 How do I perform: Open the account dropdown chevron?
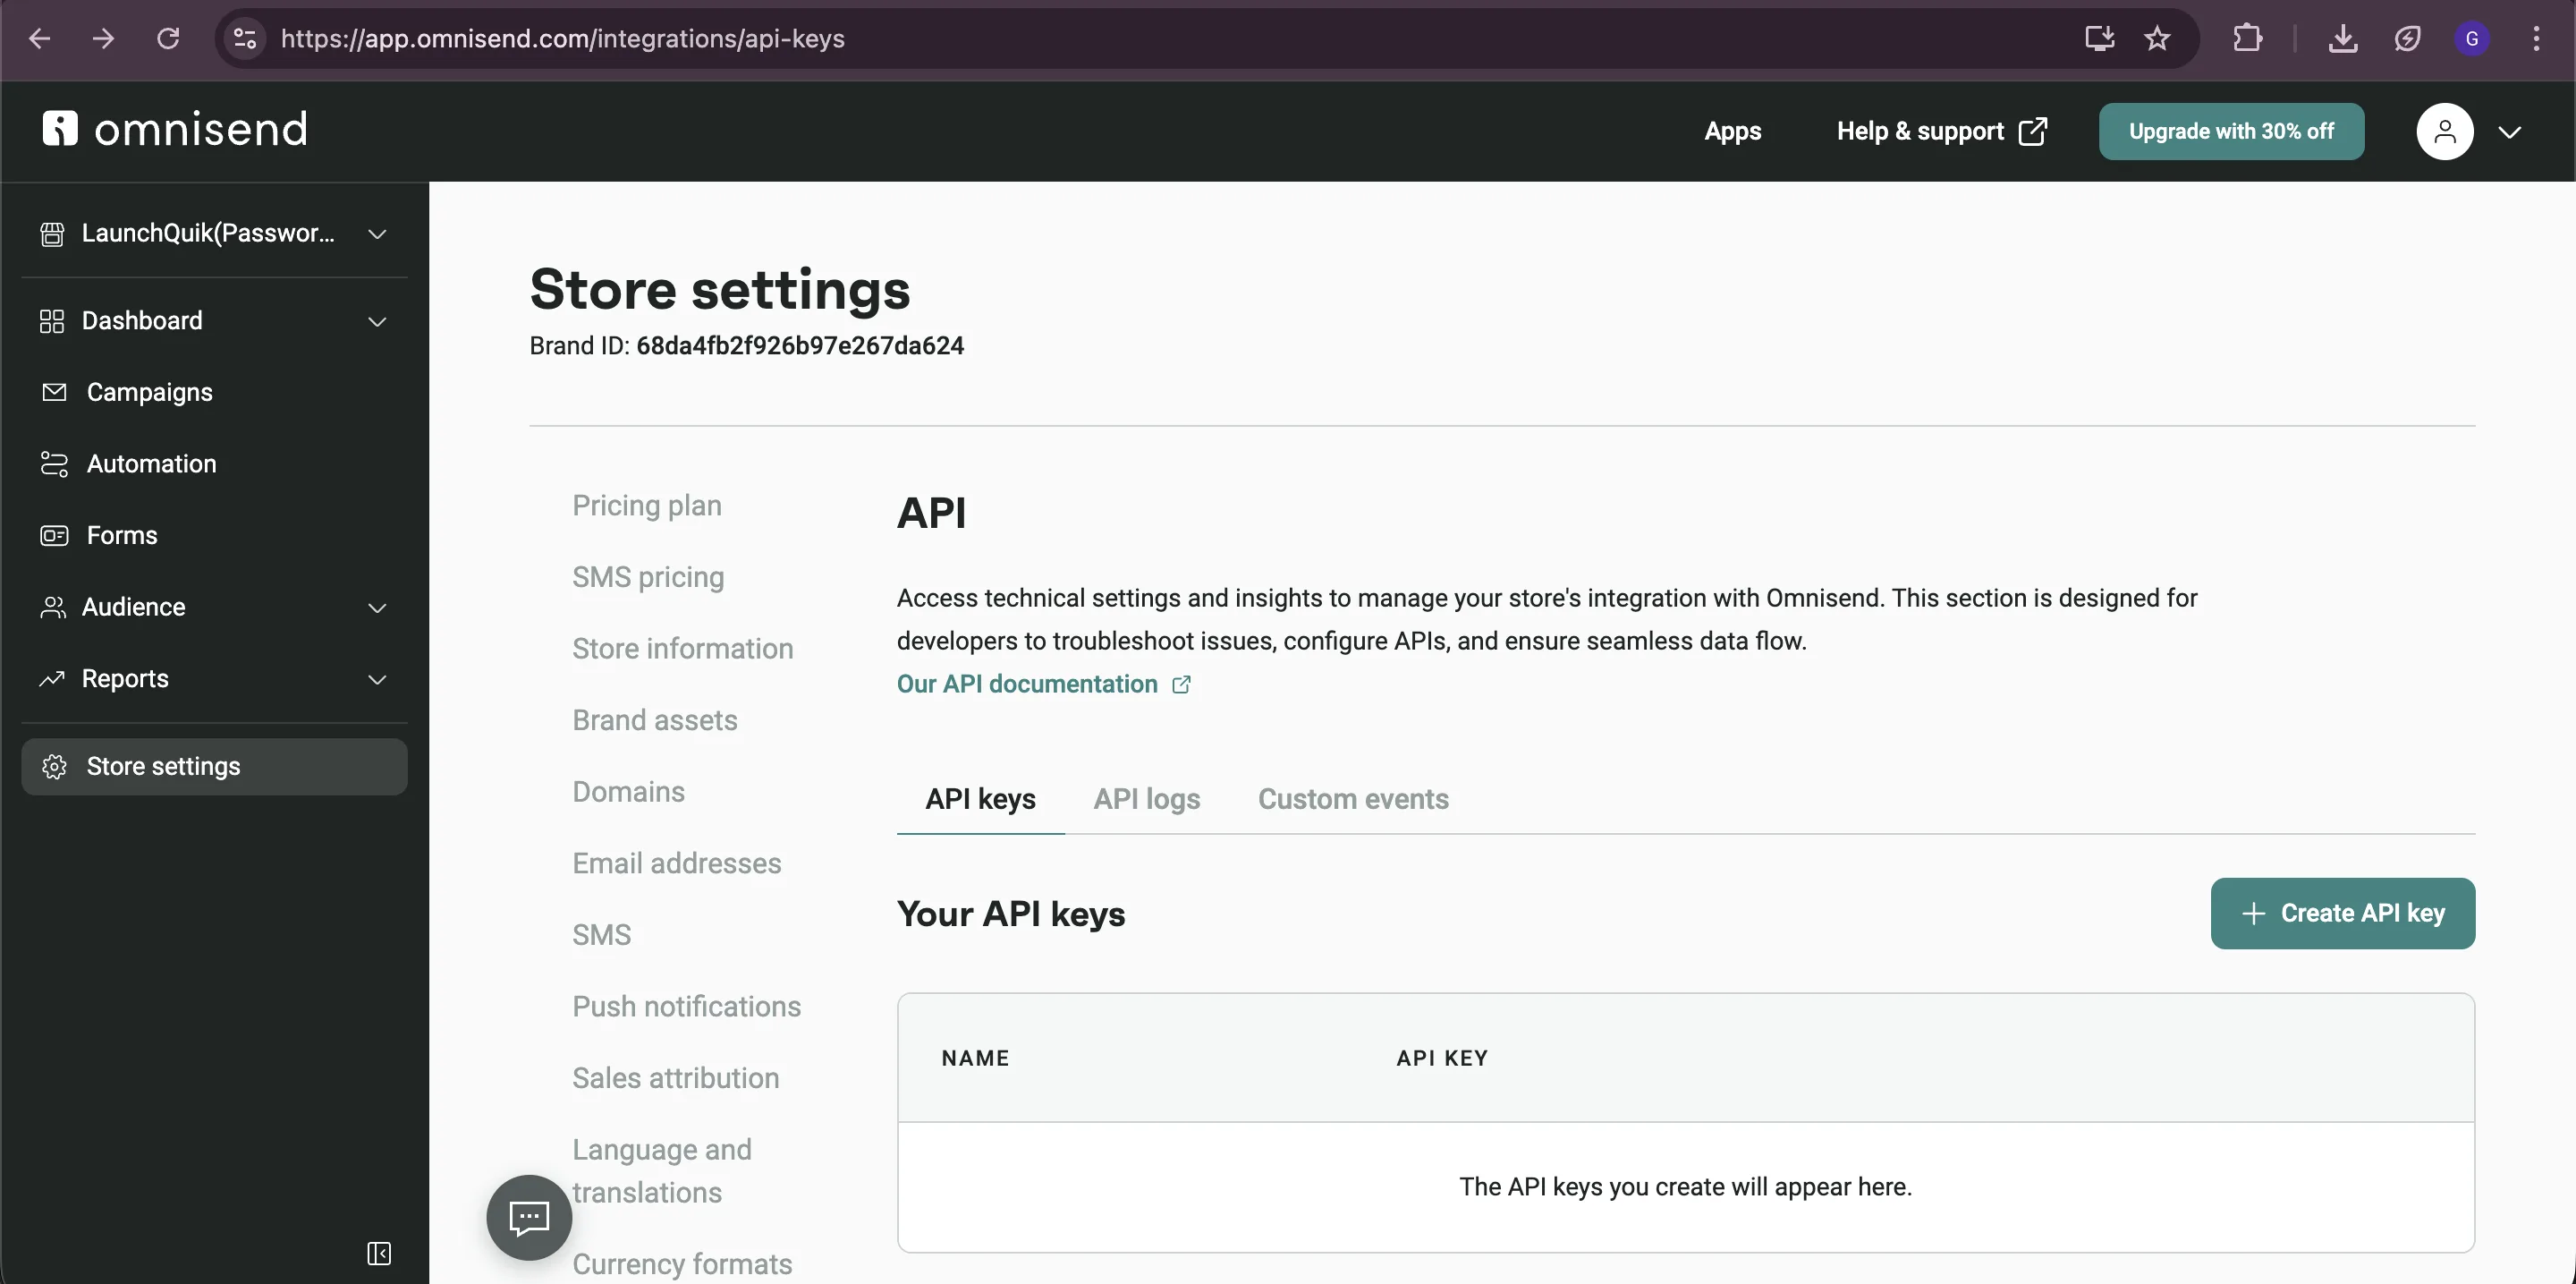[2509, 132]
